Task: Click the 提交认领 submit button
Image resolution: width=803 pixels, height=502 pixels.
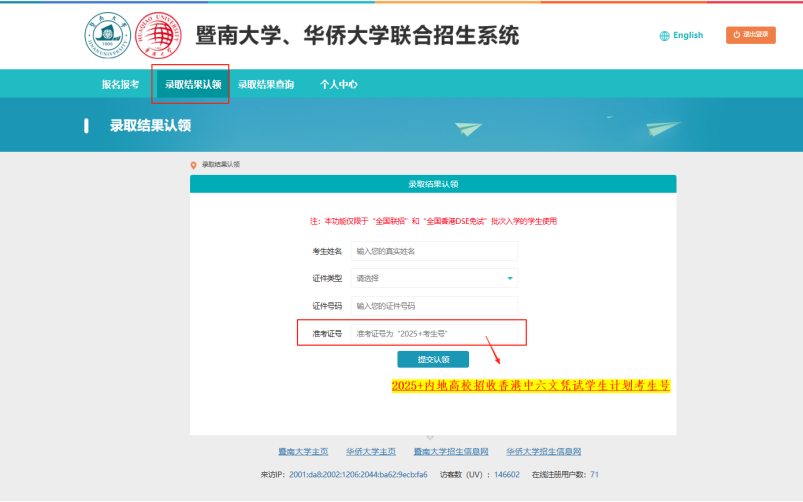Action: [433, 359]
